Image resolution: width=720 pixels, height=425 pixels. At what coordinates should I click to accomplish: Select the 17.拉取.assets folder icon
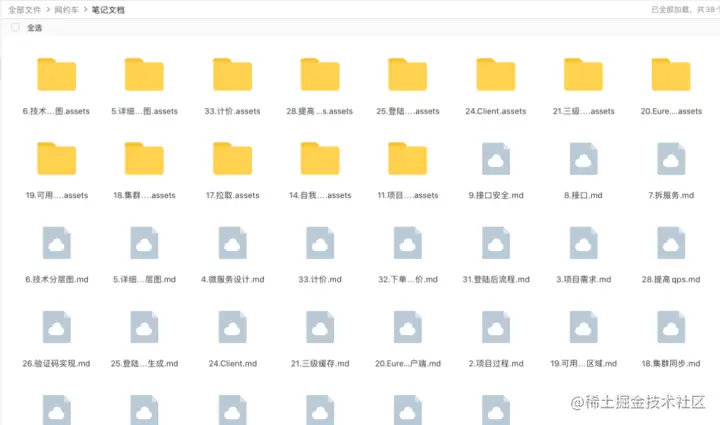pos(232,158)
